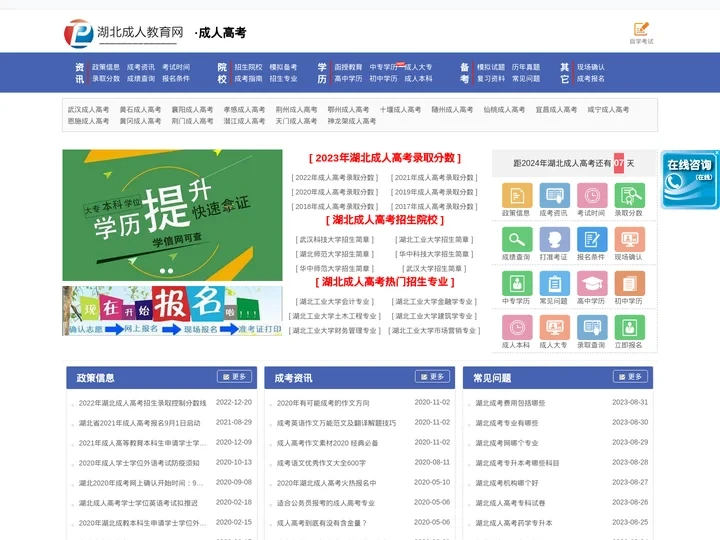Viewport: 720px width, 540px height.
Task: Click the 高中学历 graduation cap icon
Action: coord(591,284)
